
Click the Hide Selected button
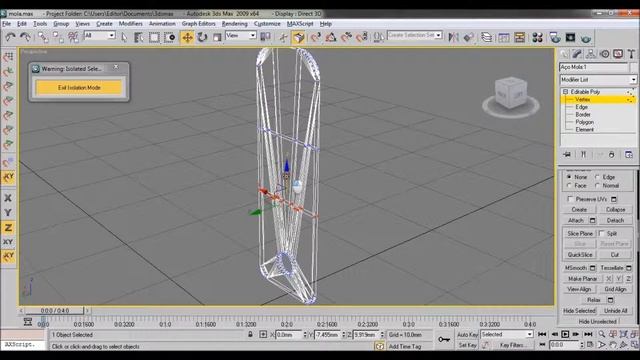tap(579, 311)
